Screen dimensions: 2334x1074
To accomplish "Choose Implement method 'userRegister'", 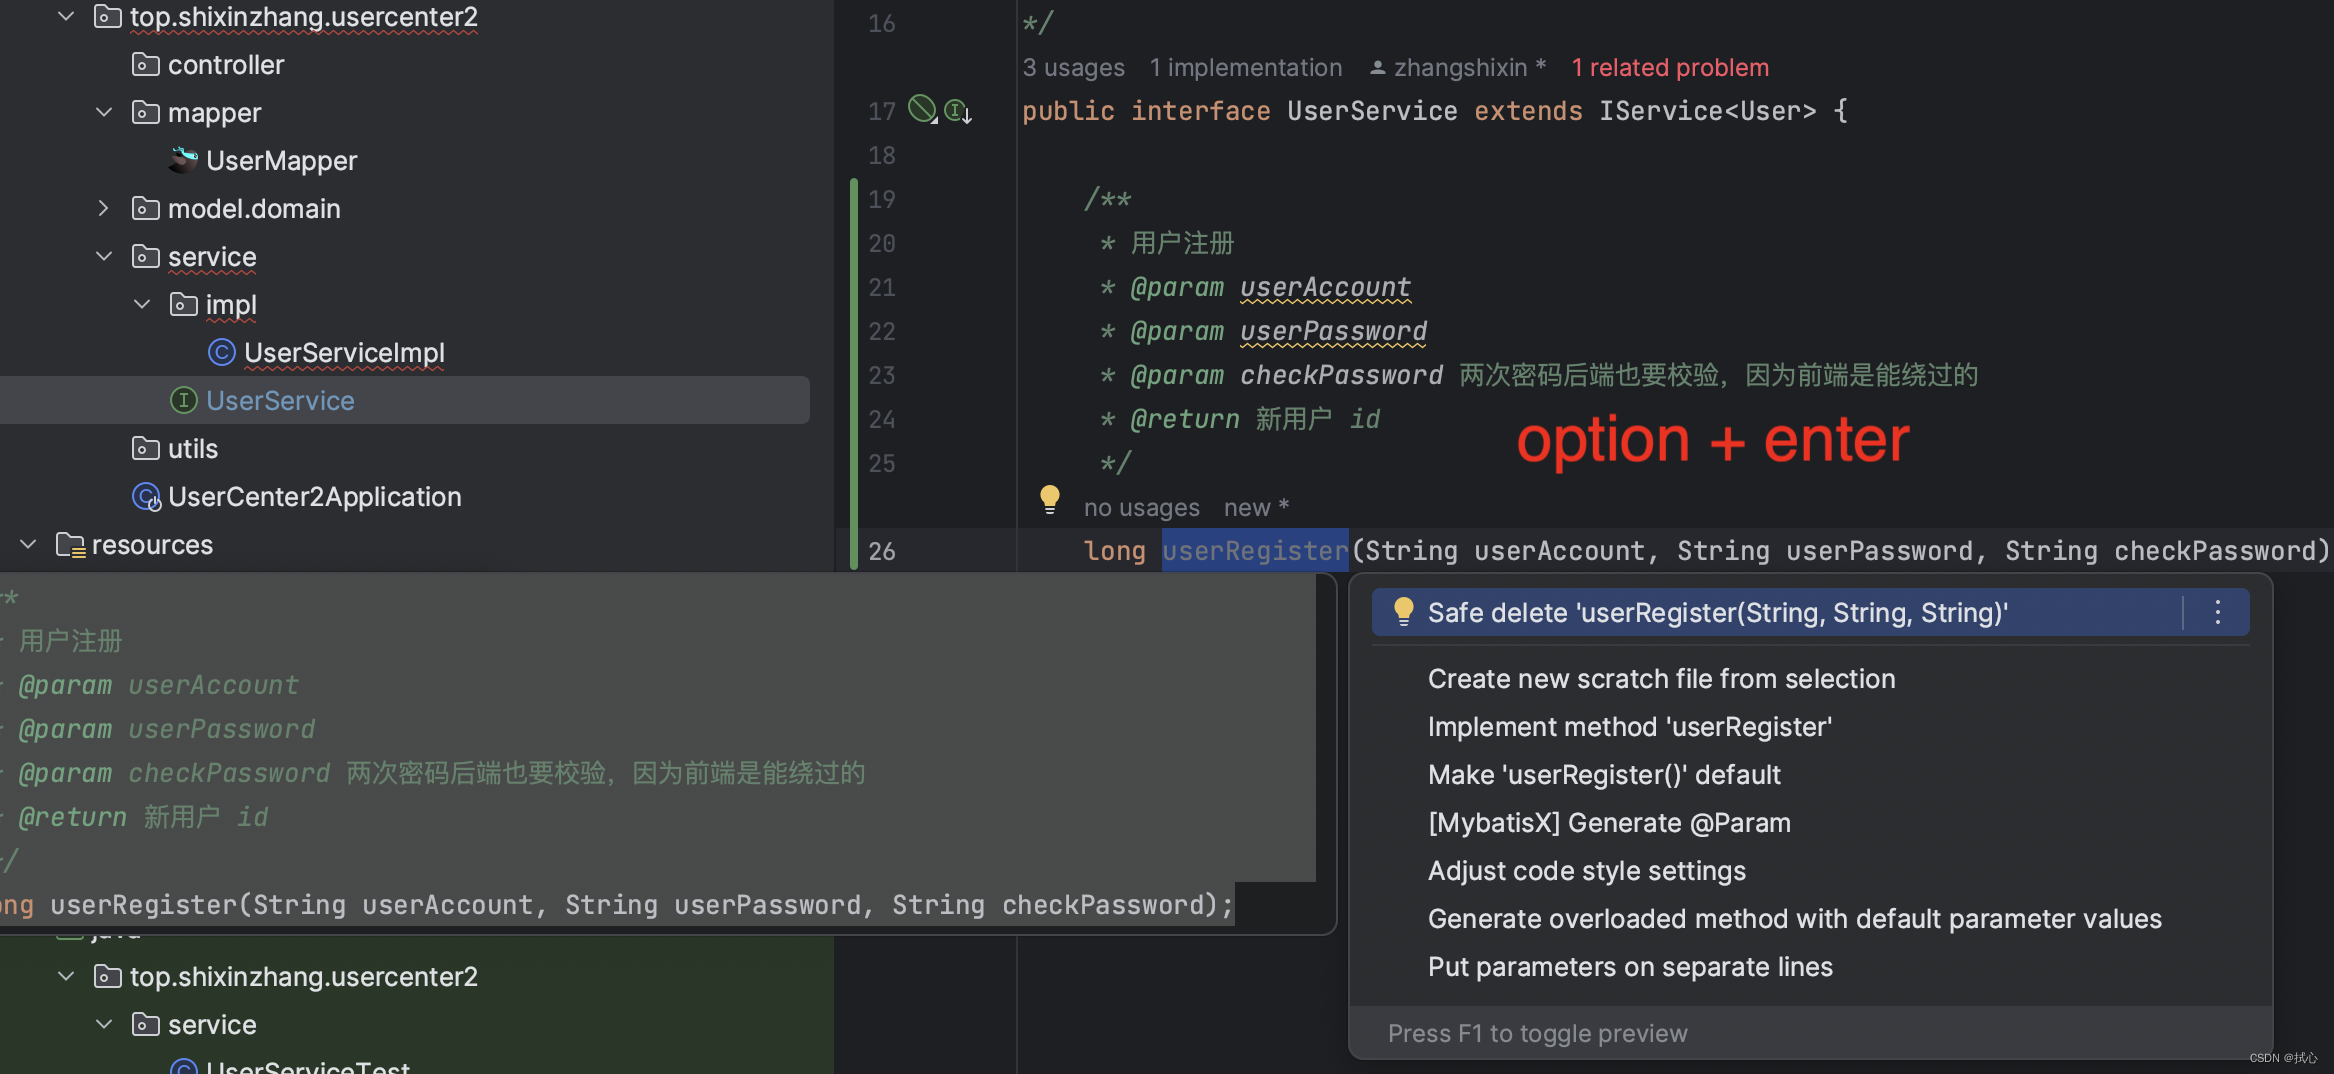I will point(1630,727).
